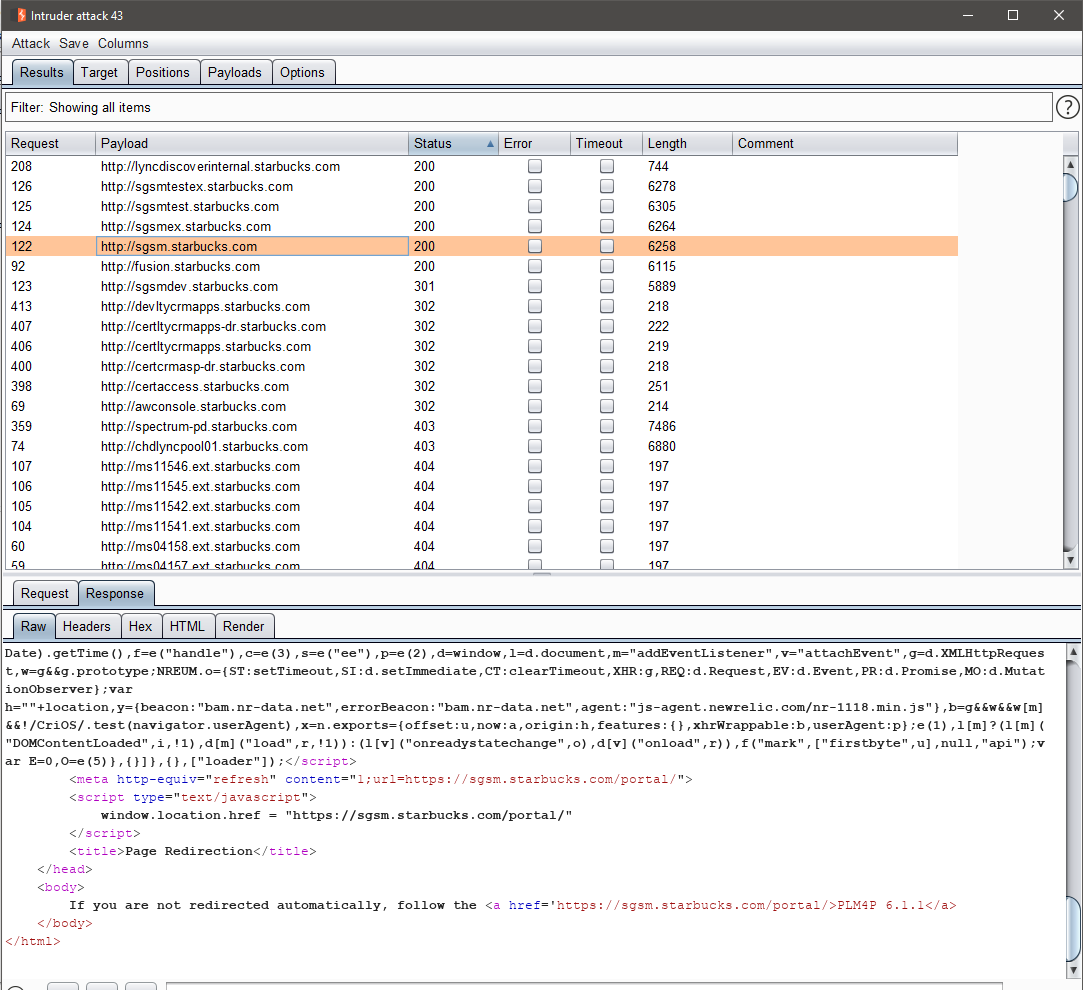The image size is (1083, 990).
Task: Sort by the Error column header
Action: point(535,144)
